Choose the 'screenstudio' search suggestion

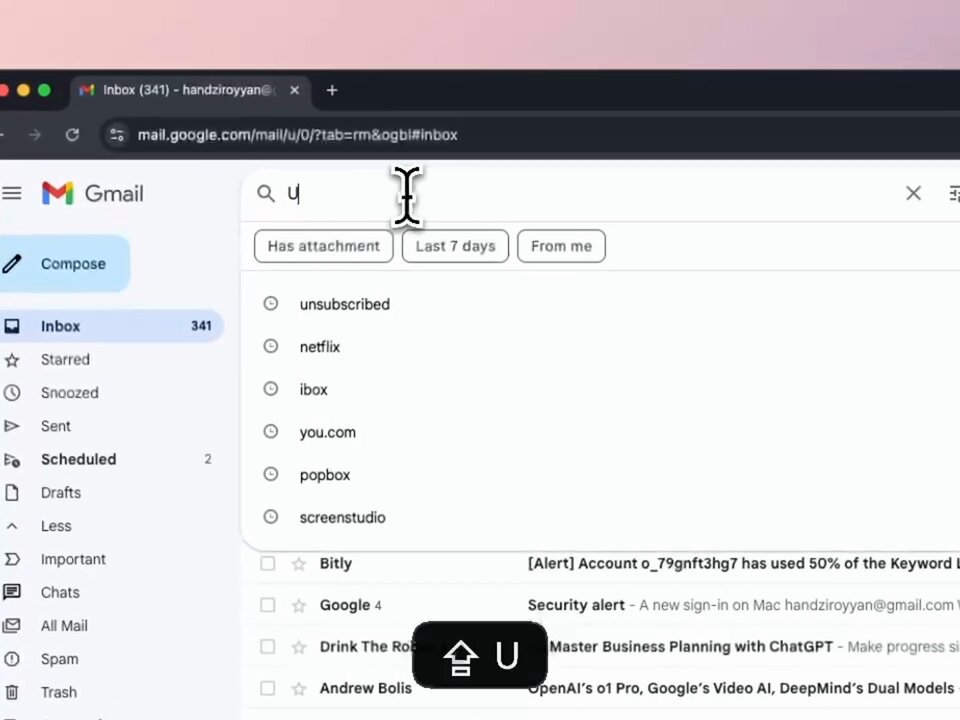(343, 518)
